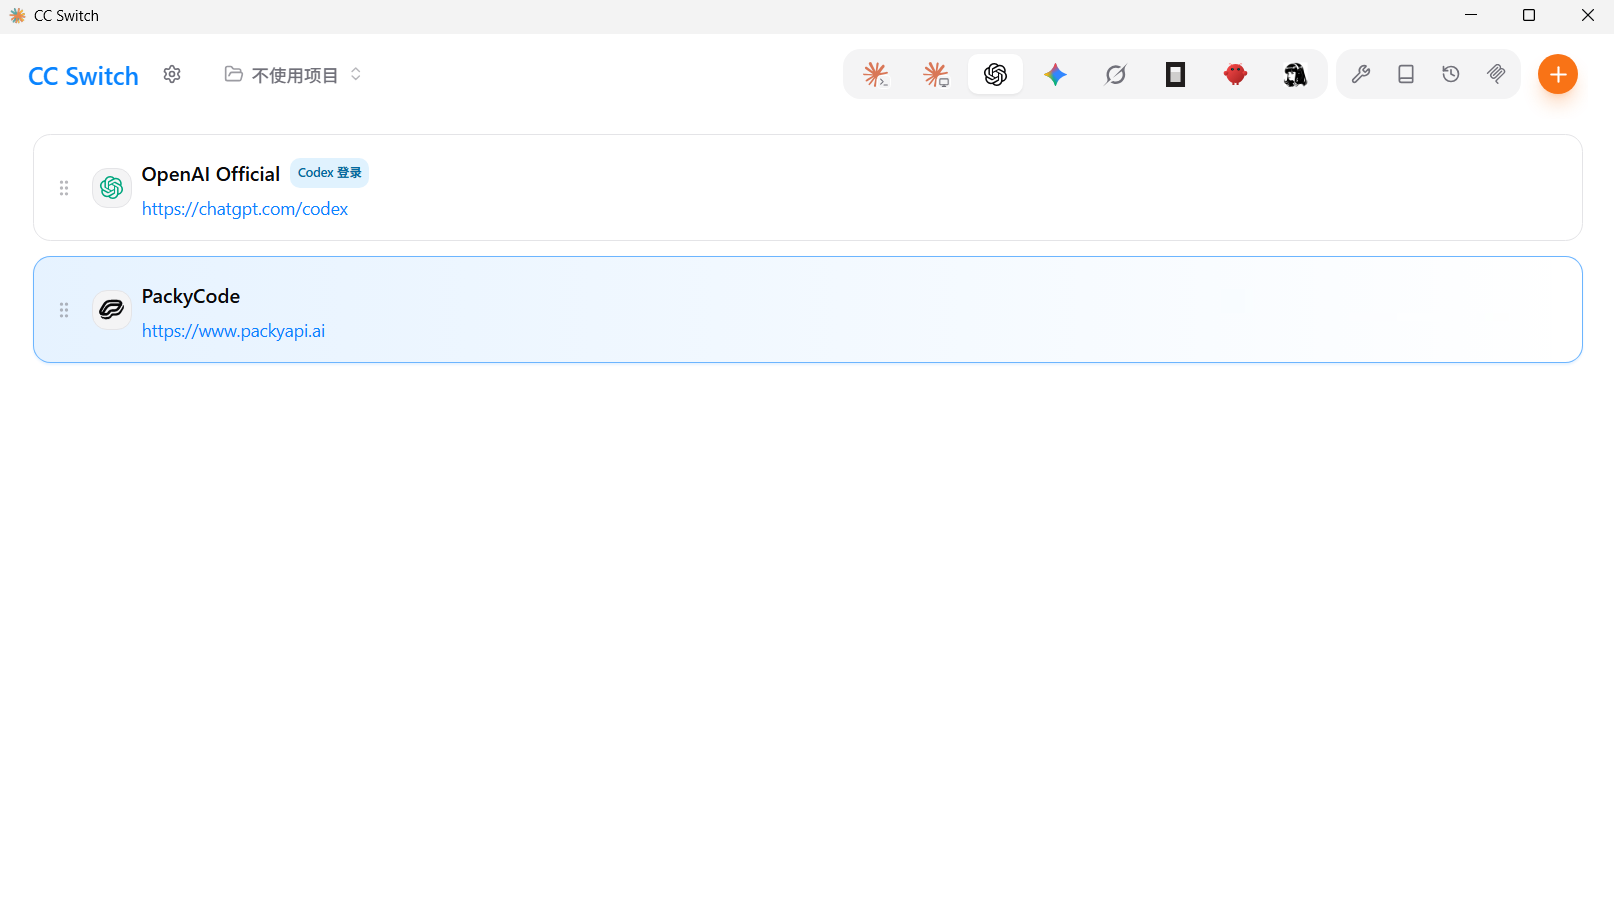Click the Codex 登录 badge

coord(330,173)
